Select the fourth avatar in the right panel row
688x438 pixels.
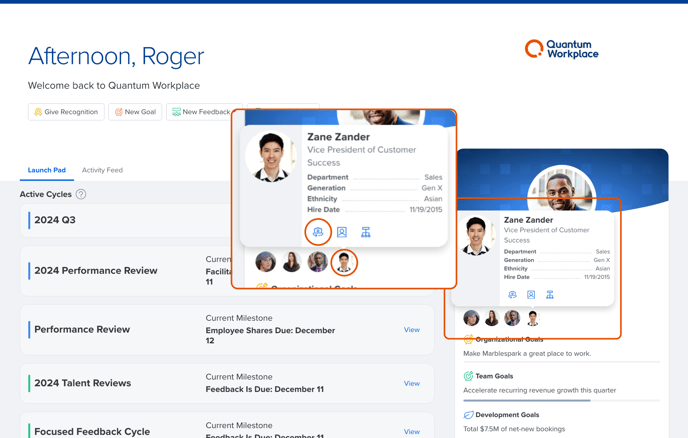click(x=533, y=318)
